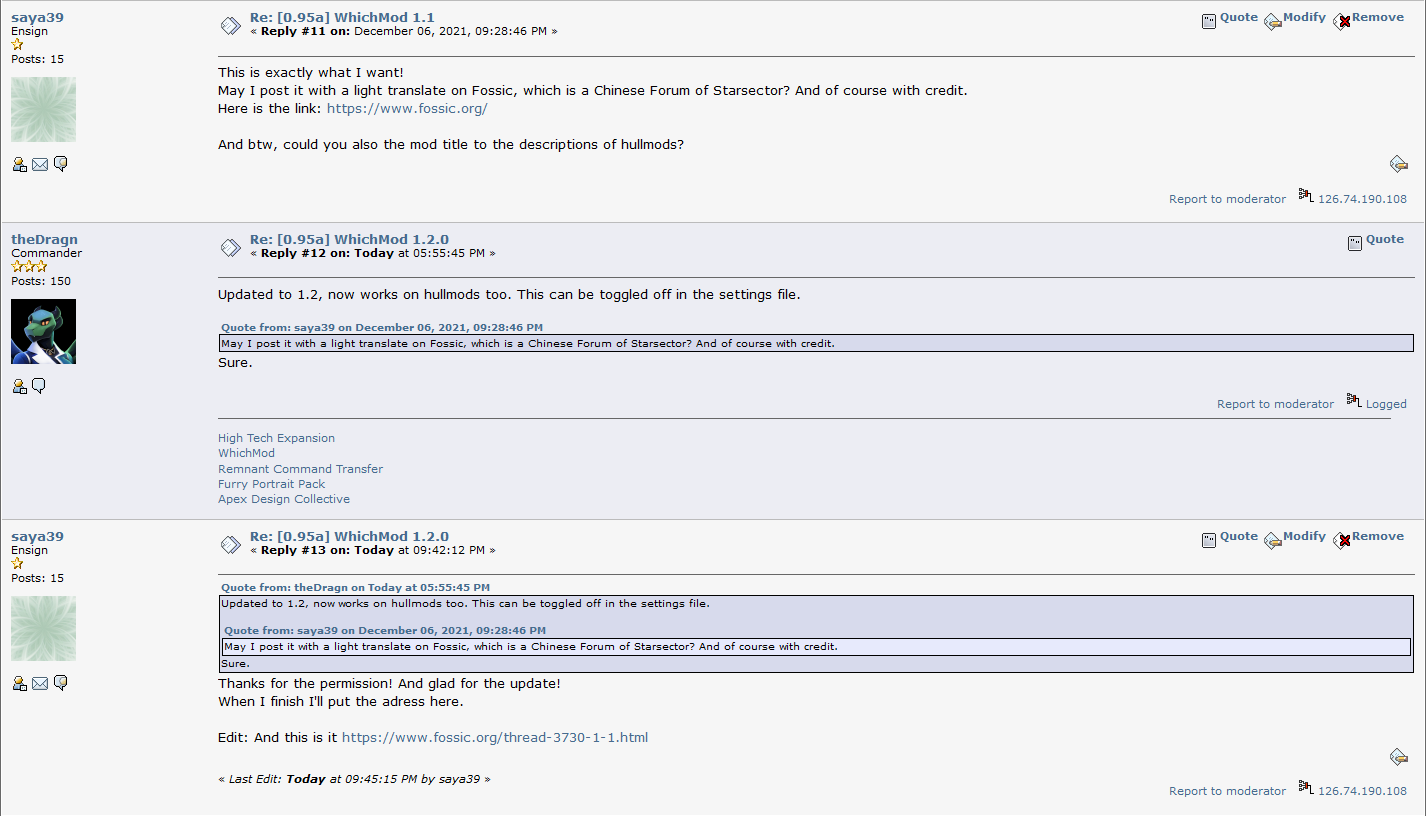Report Reply #12 to moderator
The width and height of the screenshot is (1426, 816).
(1275, 404)
